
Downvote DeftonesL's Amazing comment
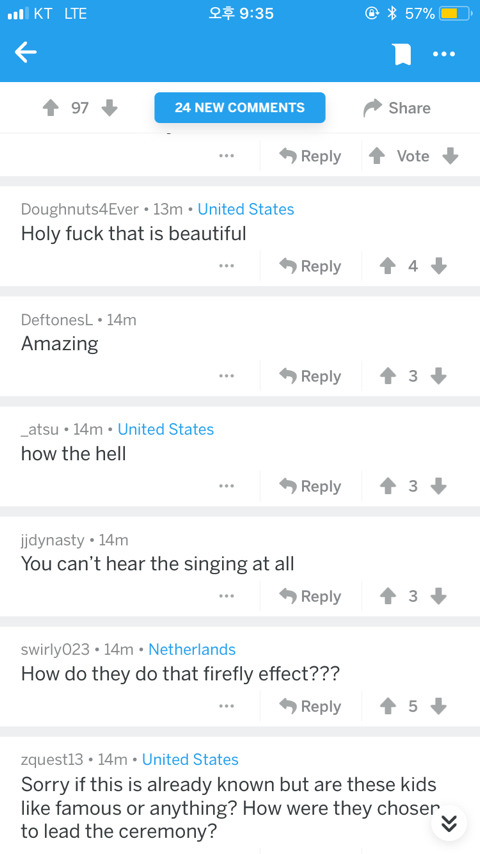(x=439, y=376)
